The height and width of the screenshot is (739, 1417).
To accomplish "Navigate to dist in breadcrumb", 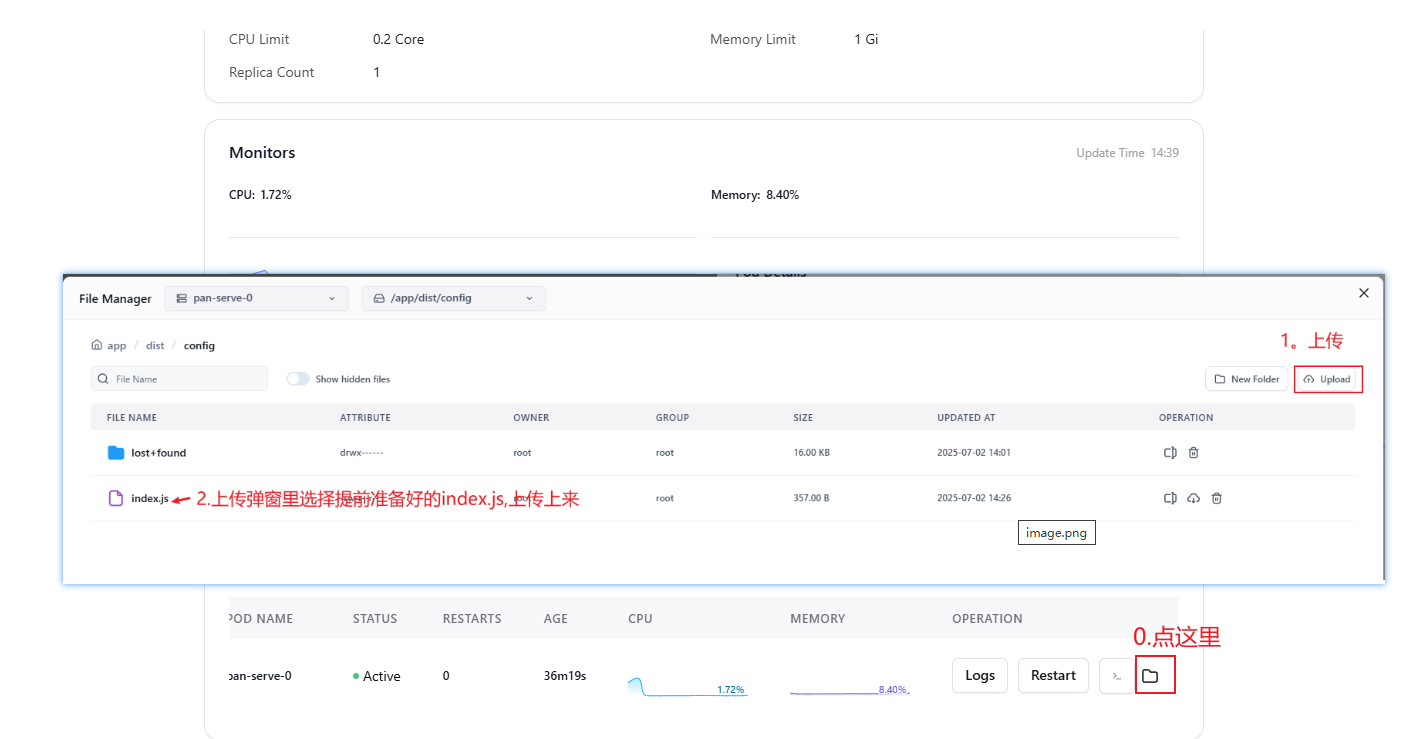I will [x=155, y=345].
